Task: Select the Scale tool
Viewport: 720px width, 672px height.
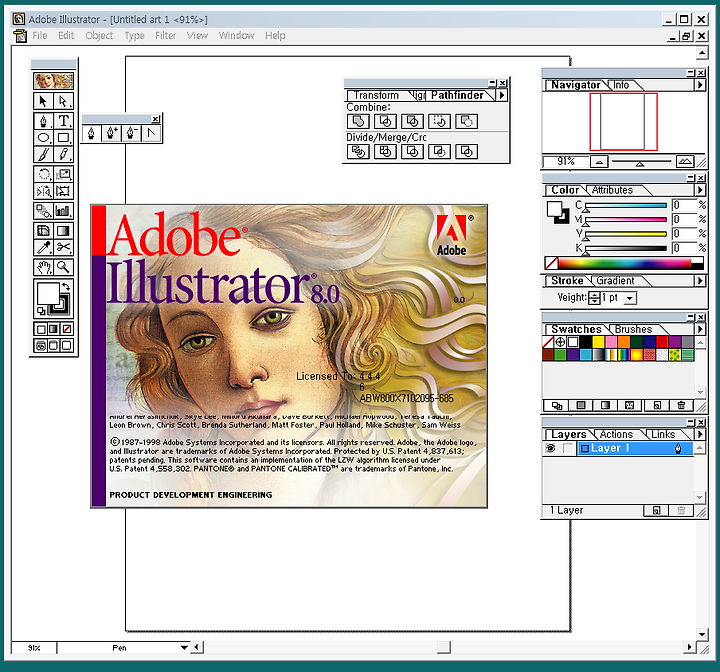Action: tap(63, 174)
